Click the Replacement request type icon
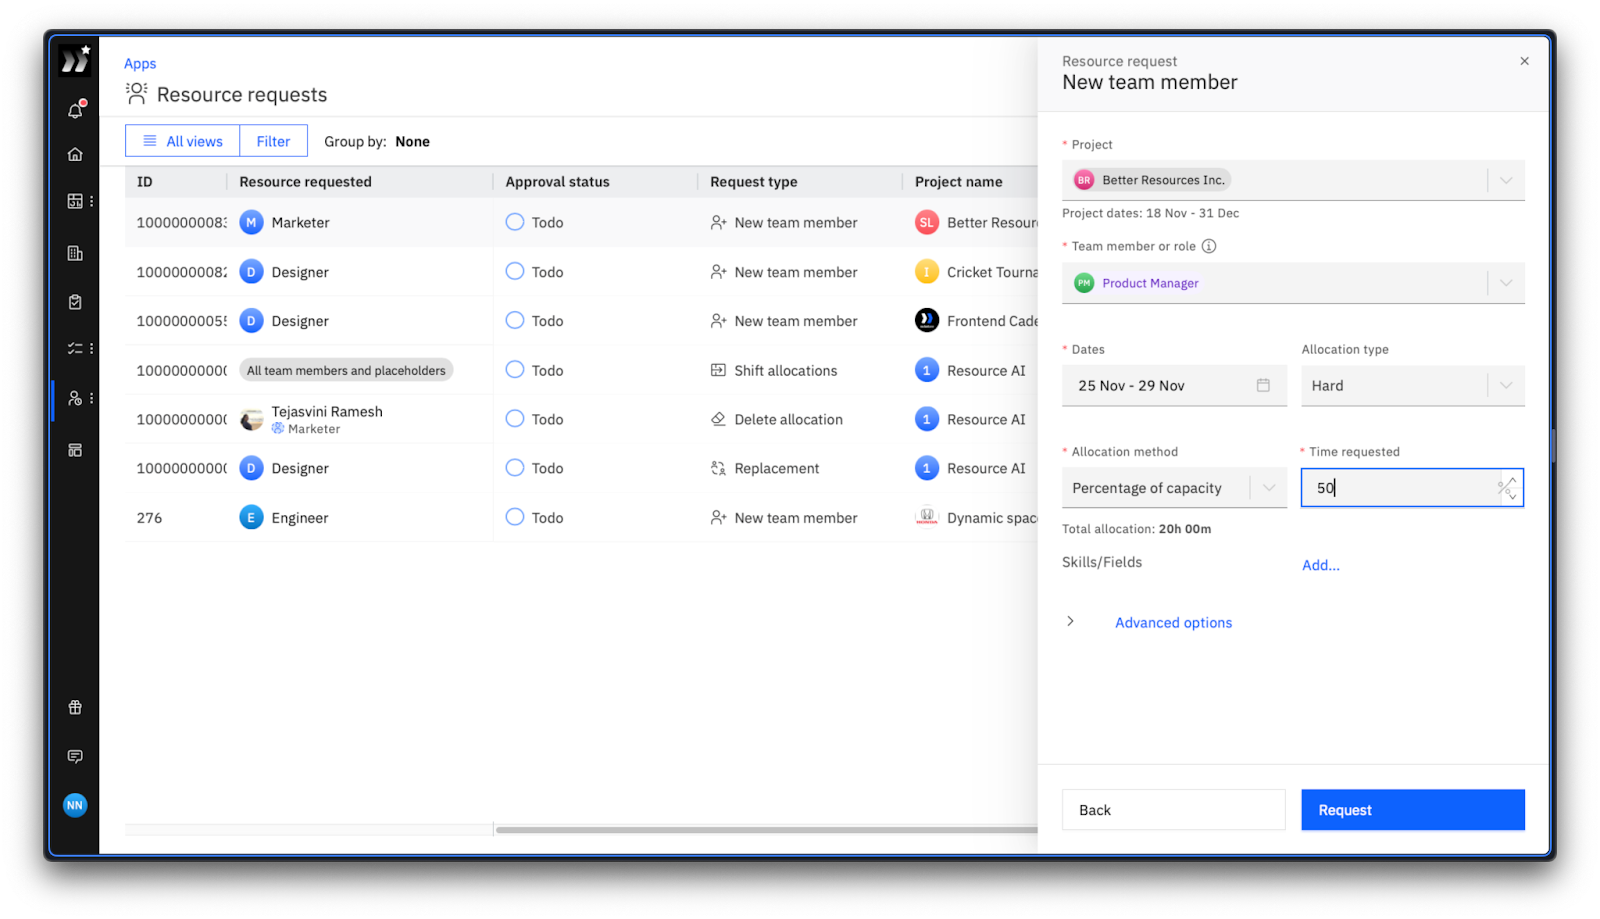Viewport: 1600px width, 919px height. click(x=718, y=468)
